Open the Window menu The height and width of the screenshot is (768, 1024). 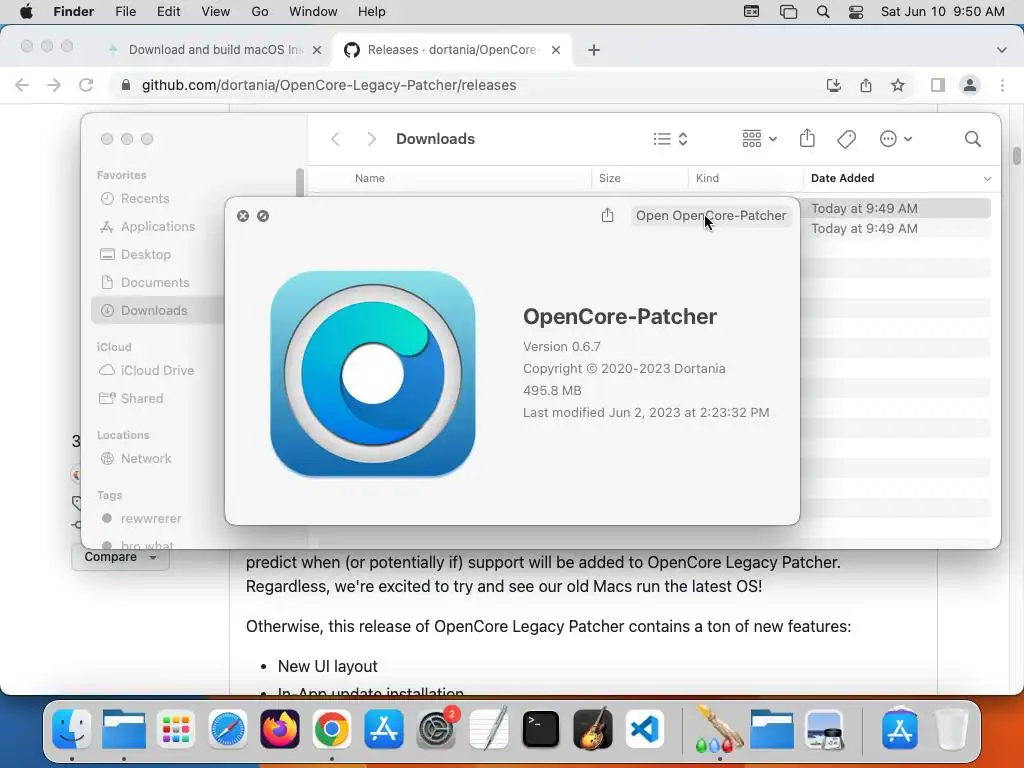click(313, 12)
